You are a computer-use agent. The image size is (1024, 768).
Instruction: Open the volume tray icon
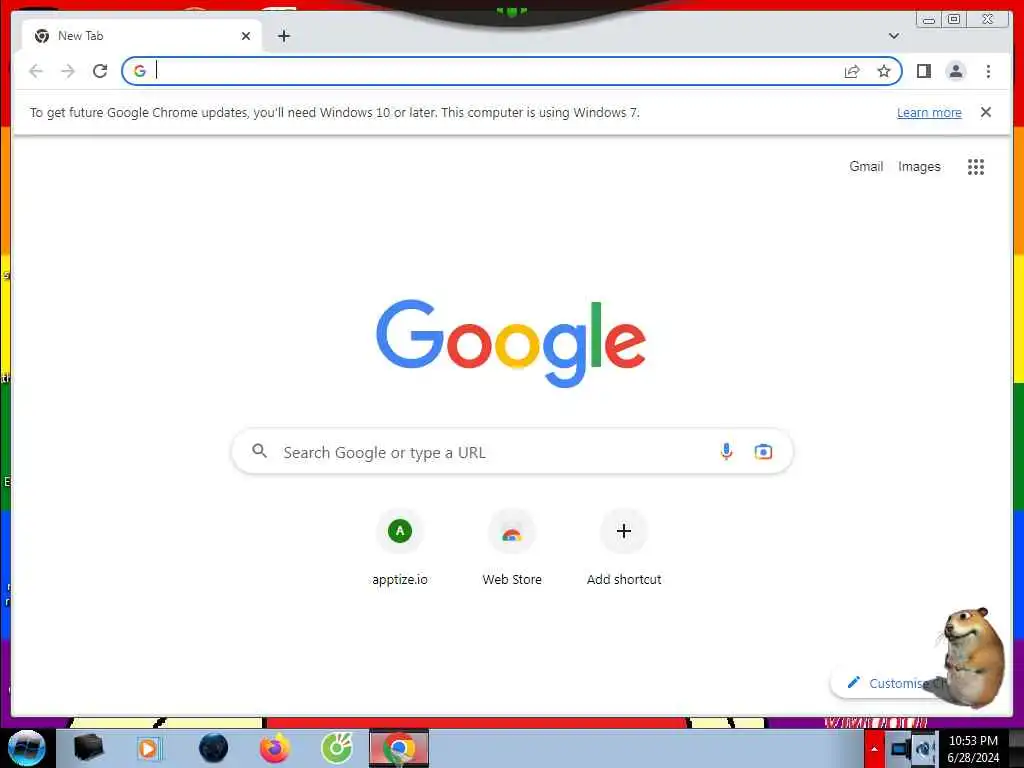click(925, 749)
